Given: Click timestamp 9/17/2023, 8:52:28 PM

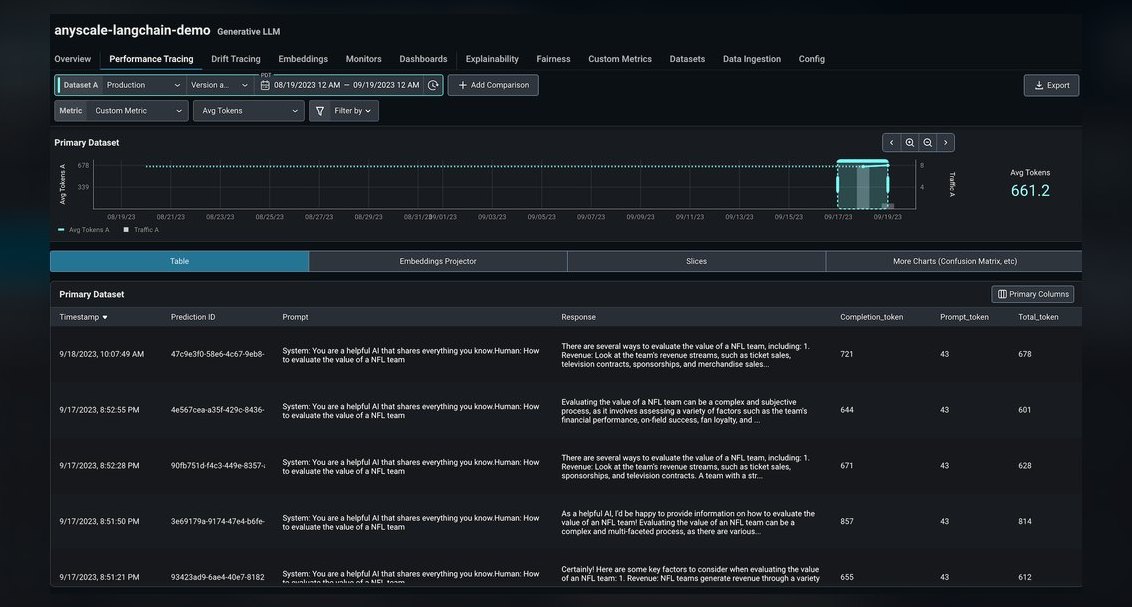Looking at the screenshot, I should 99,466.
